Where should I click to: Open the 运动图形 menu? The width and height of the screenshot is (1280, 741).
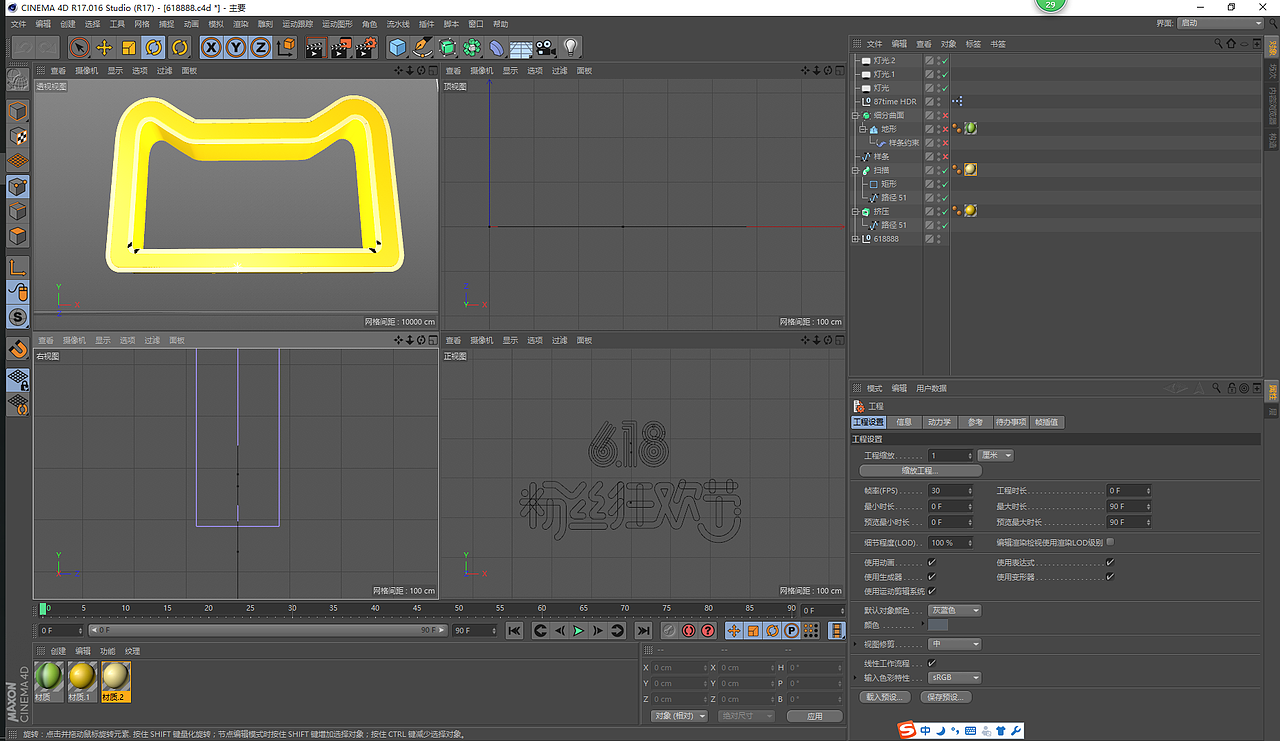[337, 24]
